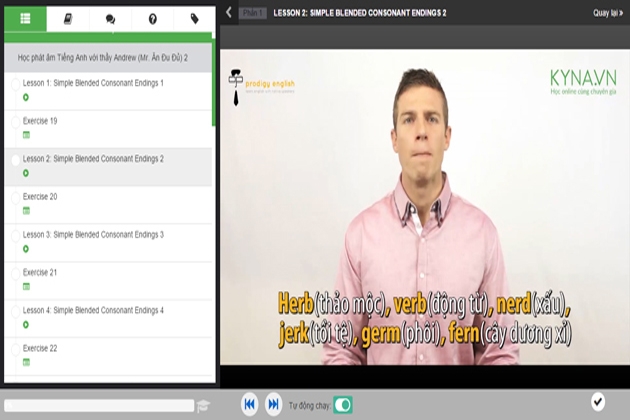The width and height of the screenshot is (630, 420).
Task: Collapse sidebar with left chevron arrow
Action: (229, 12)
